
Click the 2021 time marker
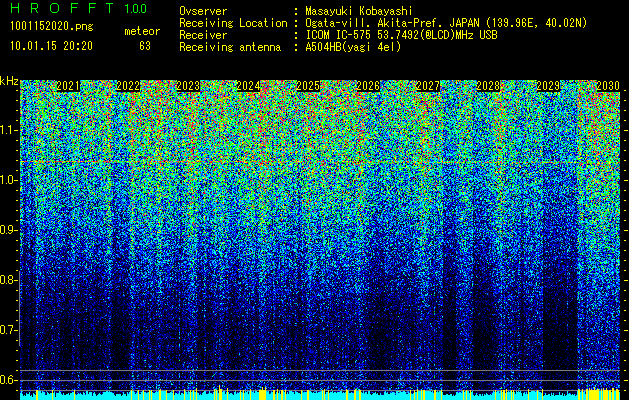click(68, 86)
